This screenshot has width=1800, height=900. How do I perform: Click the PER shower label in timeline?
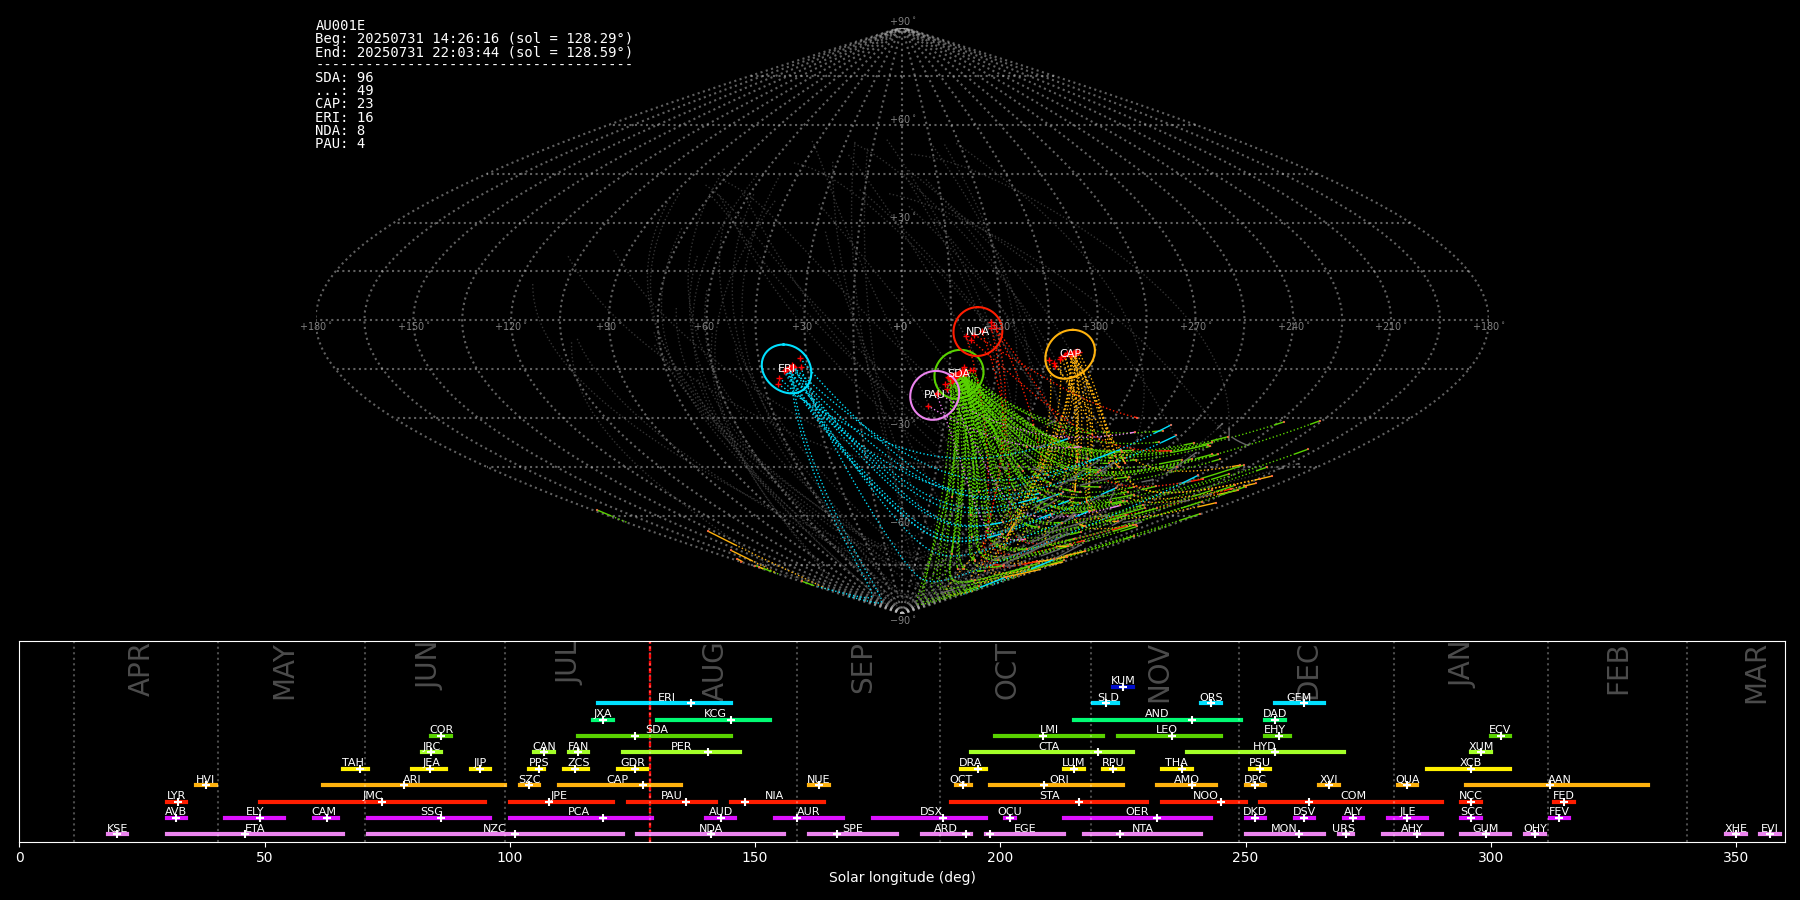681,747
